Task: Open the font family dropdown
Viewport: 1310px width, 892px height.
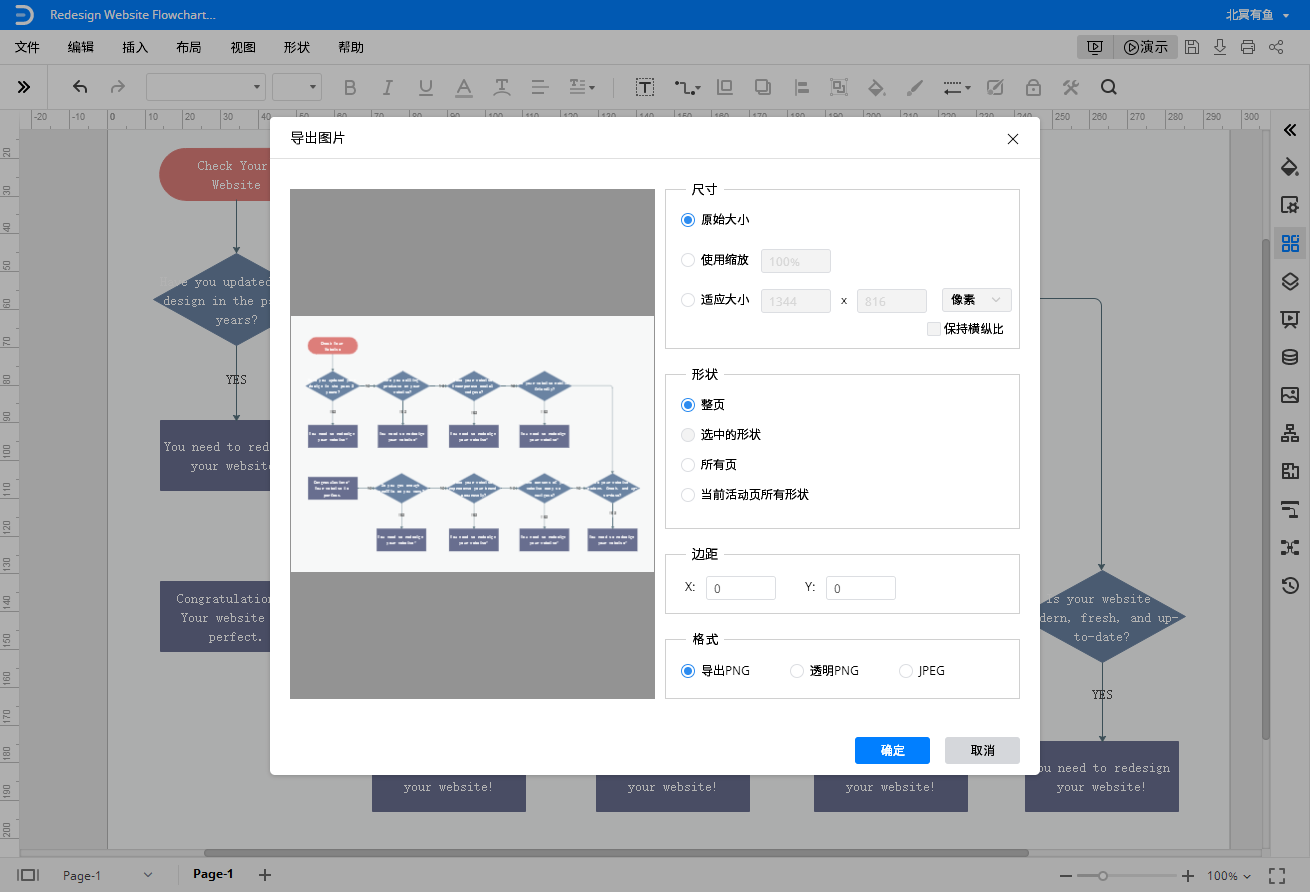Action: (206, 87)
